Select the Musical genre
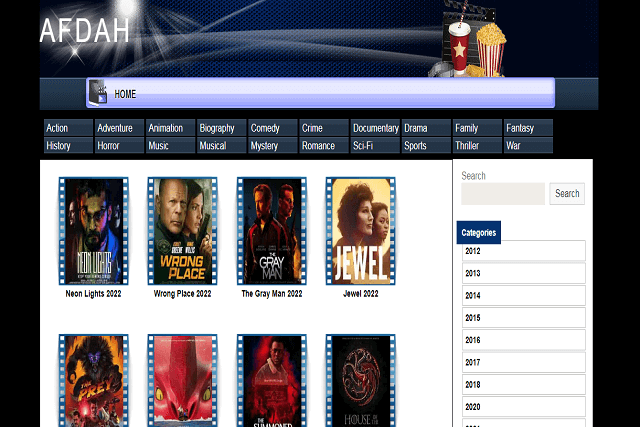 [x=222, y=145]
